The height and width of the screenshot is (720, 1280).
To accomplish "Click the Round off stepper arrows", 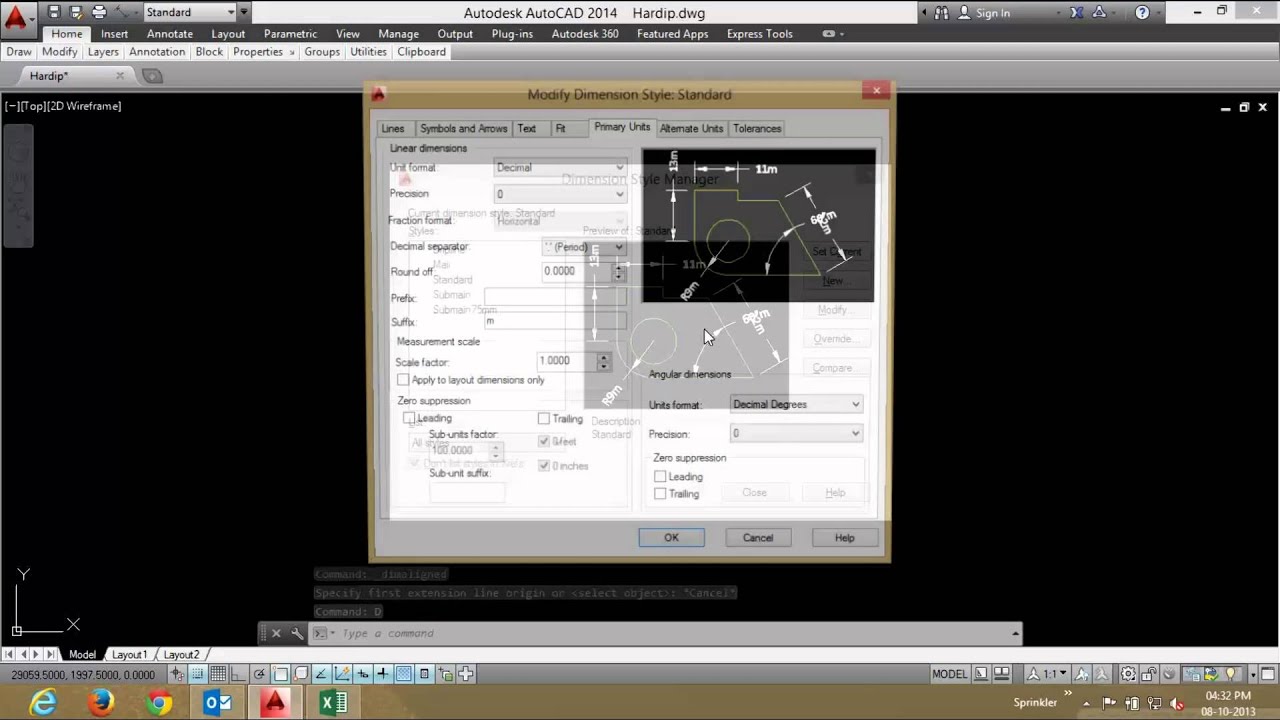I will [x=619, y=271].
